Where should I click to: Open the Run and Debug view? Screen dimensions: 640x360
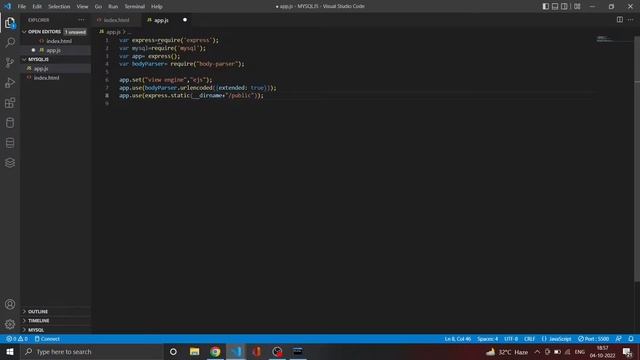pos(10,82)
